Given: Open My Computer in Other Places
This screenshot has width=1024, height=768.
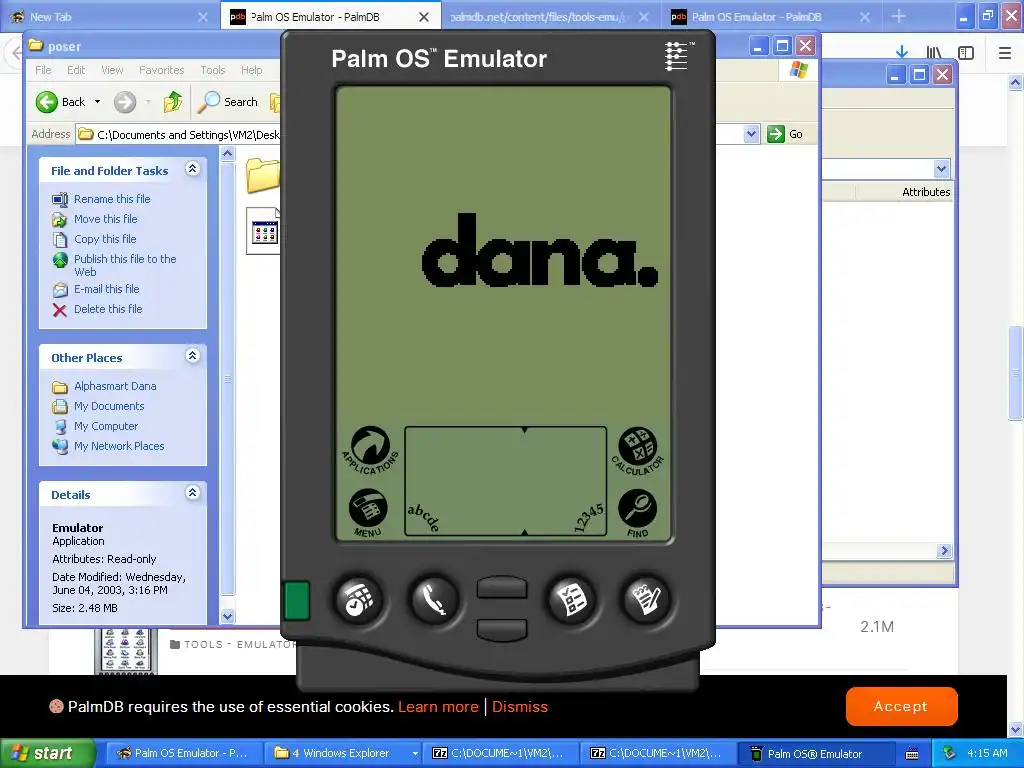Looking at the screenshot, I should coord(106,426).
